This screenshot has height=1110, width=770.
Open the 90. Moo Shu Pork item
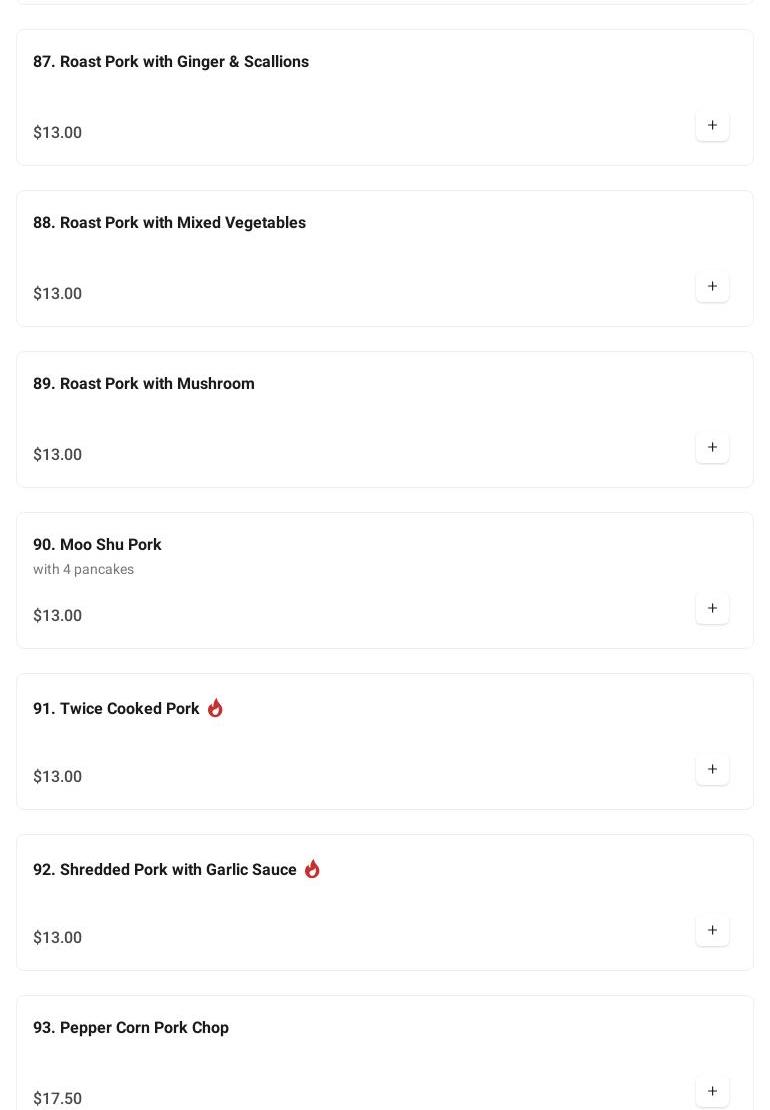coord(97,545)
